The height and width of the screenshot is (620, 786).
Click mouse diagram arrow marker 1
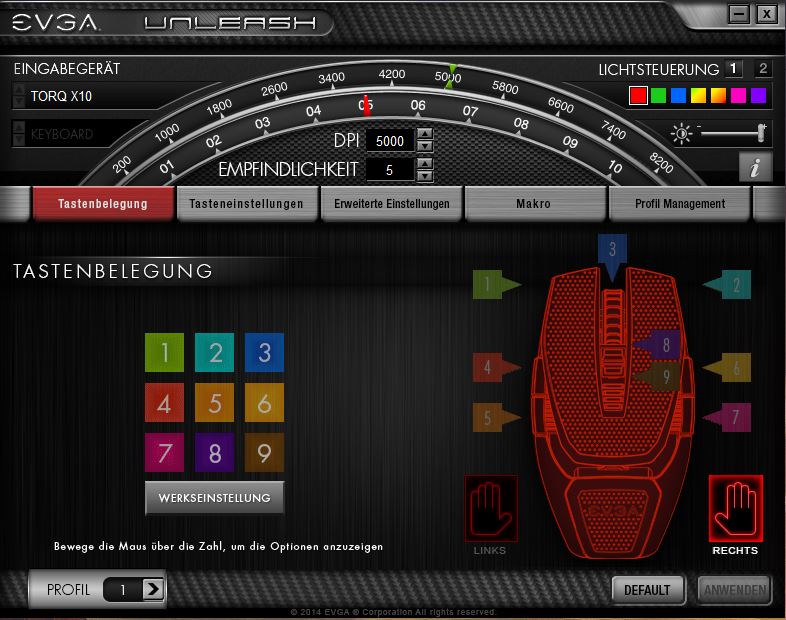(496, 285)
